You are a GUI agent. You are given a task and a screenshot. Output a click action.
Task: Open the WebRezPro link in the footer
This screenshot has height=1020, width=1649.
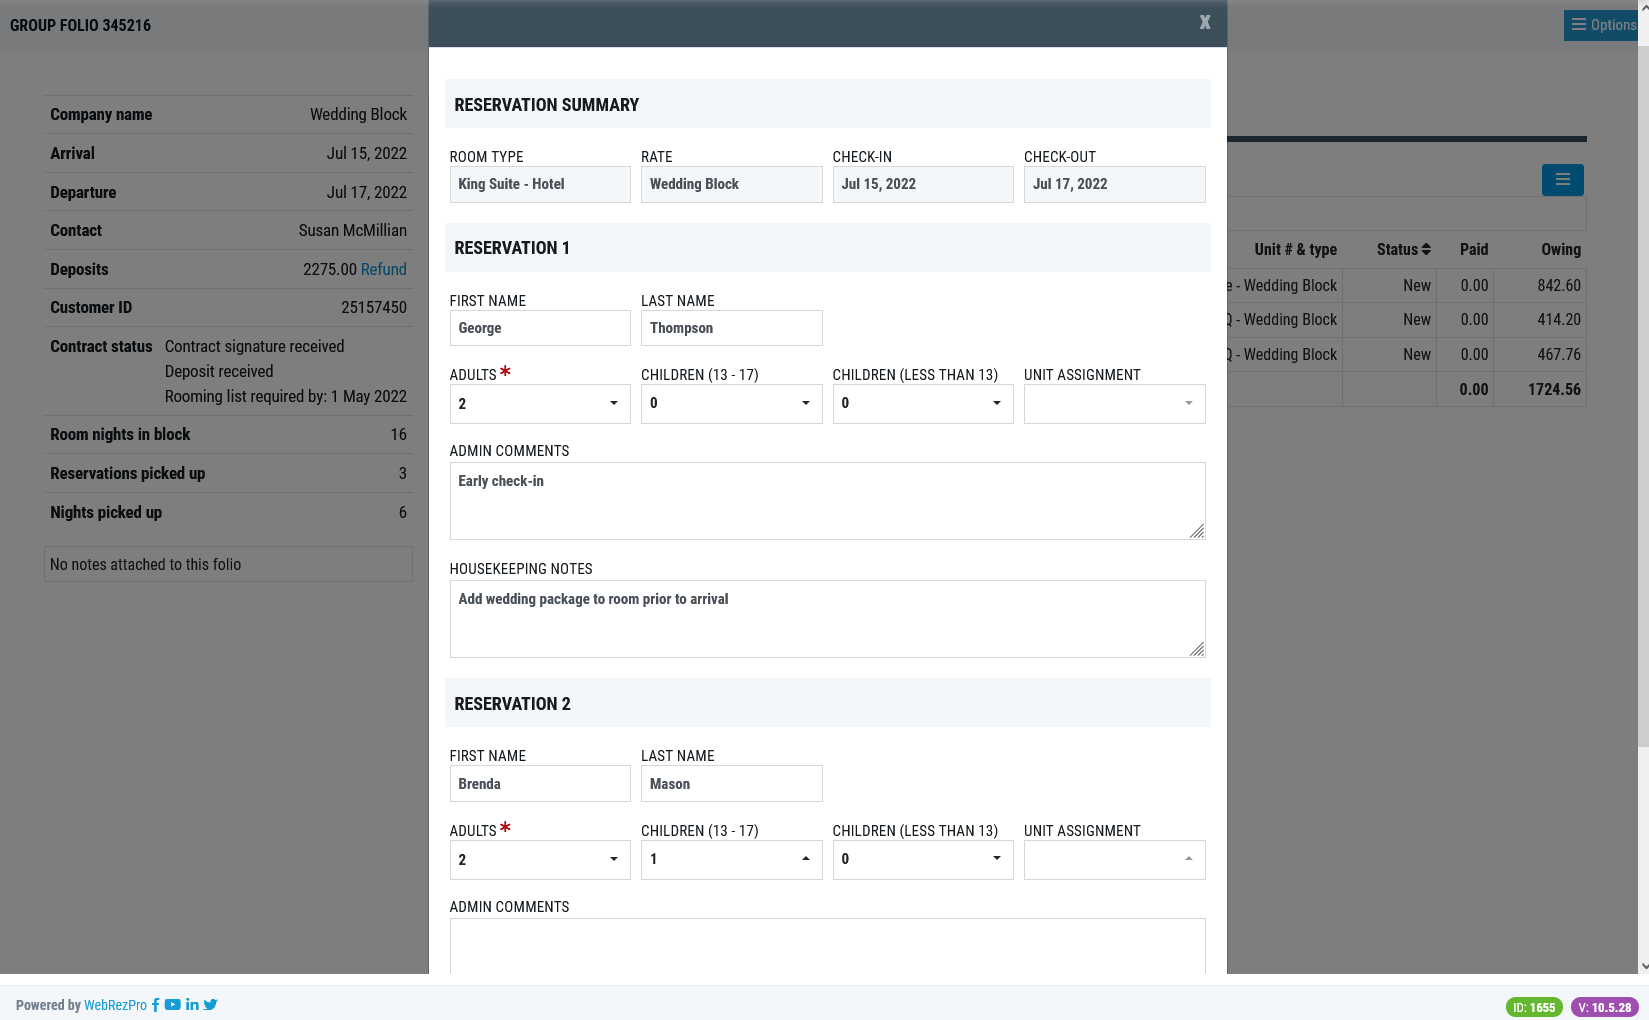point(115,1005)
